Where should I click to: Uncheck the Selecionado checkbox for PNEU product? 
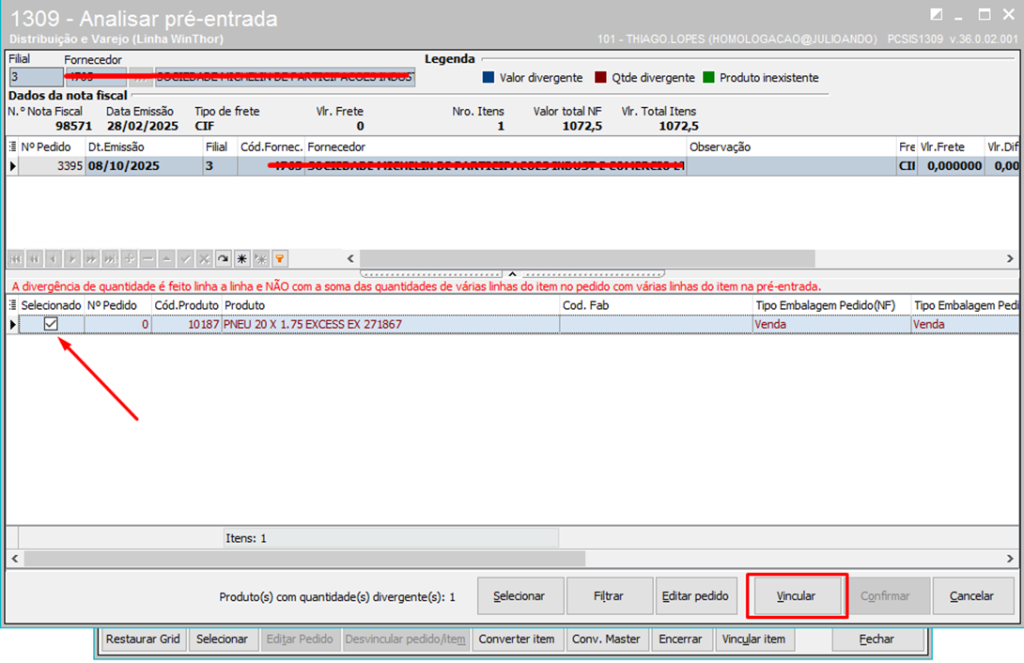click(51, 324)
